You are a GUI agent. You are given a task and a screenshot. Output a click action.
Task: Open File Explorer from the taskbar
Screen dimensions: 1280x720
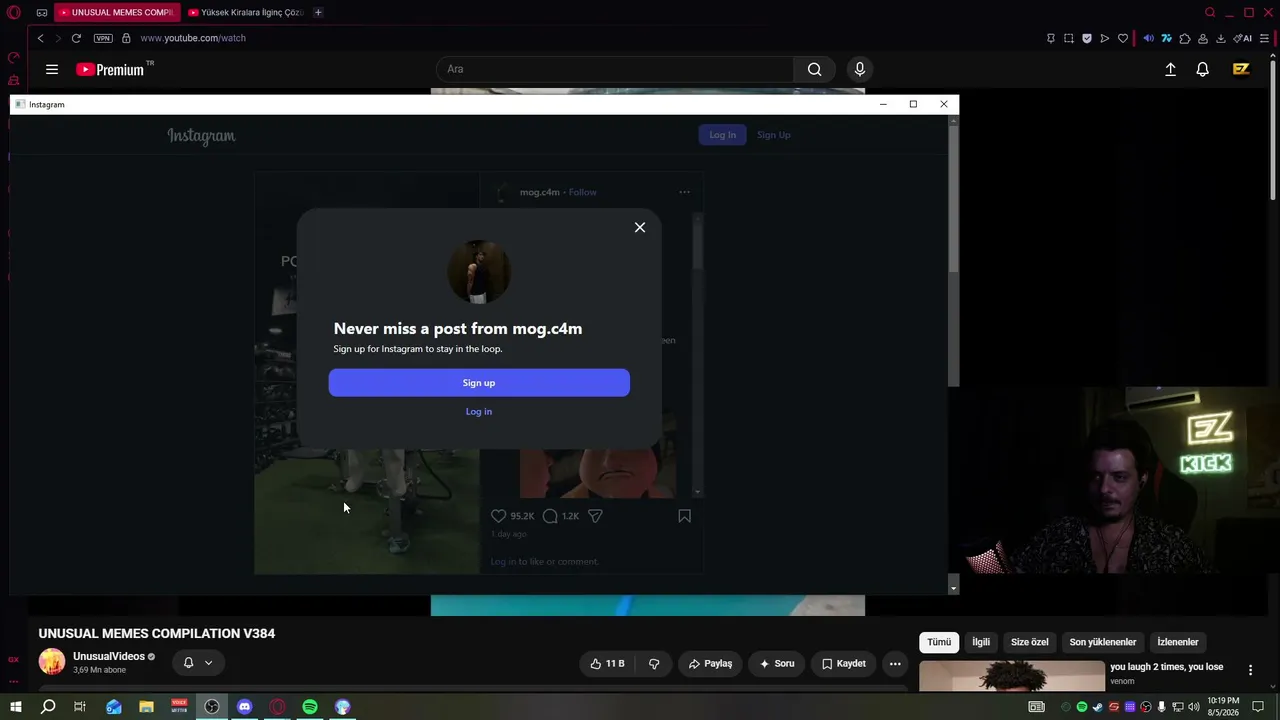pyautogui.click(x=146, y=707)
